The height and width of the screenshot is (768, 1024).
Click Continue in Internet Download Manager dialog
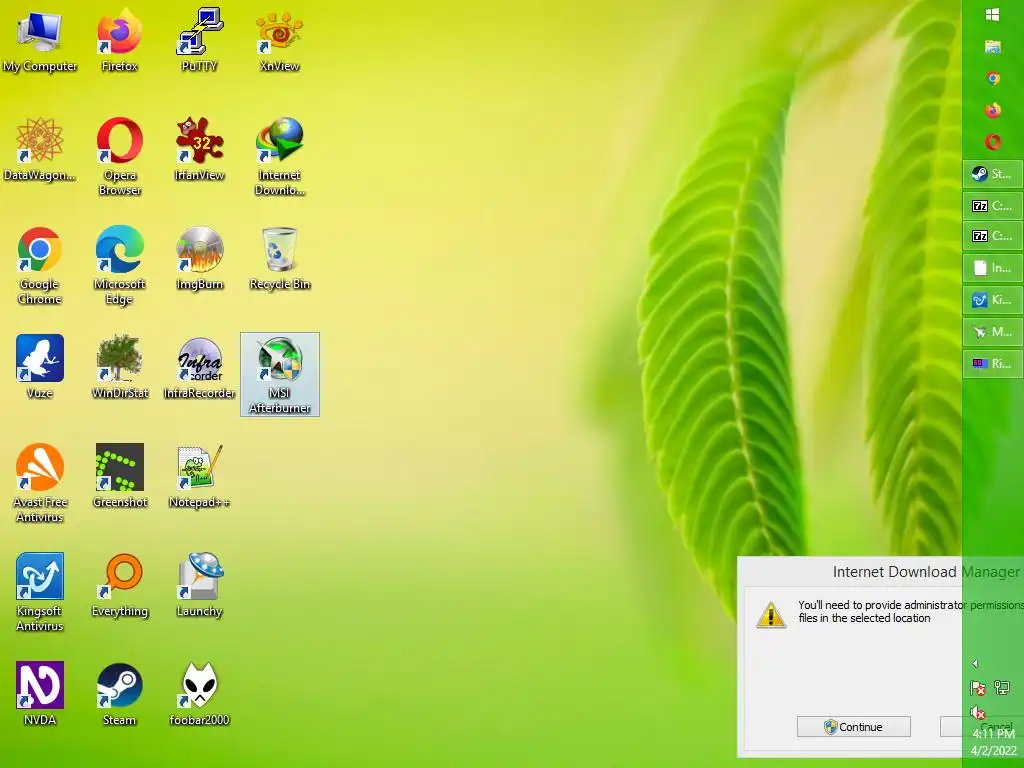click(x=854, y=727)
